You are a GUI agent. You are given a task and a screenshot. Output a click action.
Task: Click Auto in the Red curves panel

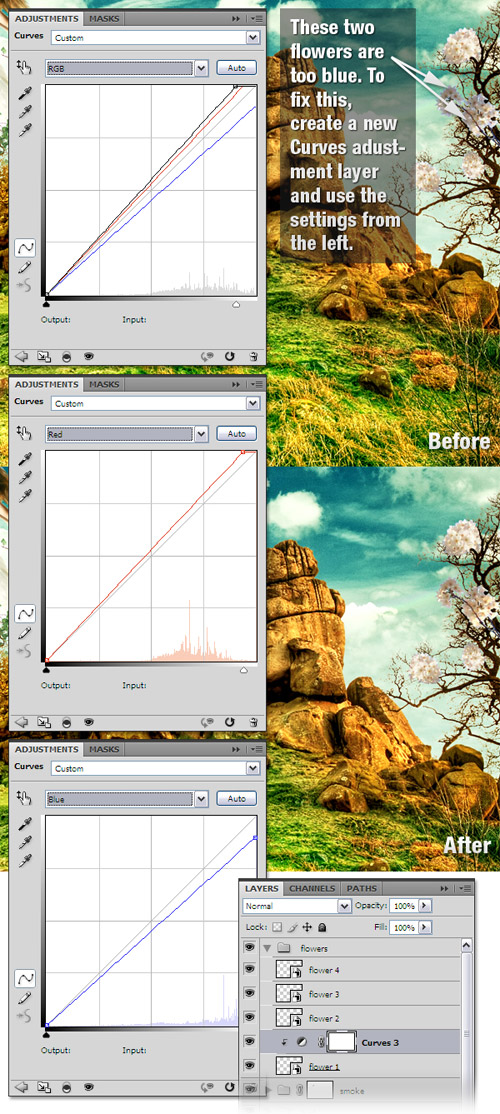coord(237,433)
